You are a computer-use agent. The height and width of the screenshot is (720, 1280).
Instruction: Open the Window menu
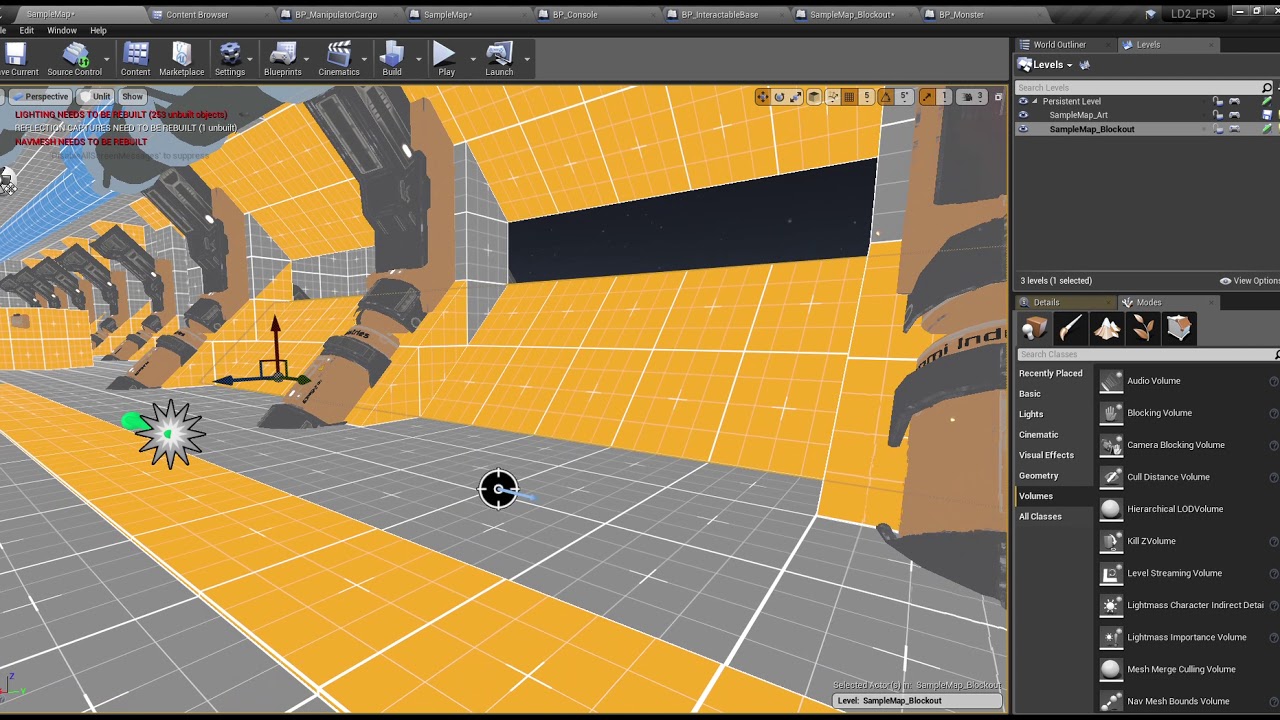pyautogui.click(x=62, y=30)
